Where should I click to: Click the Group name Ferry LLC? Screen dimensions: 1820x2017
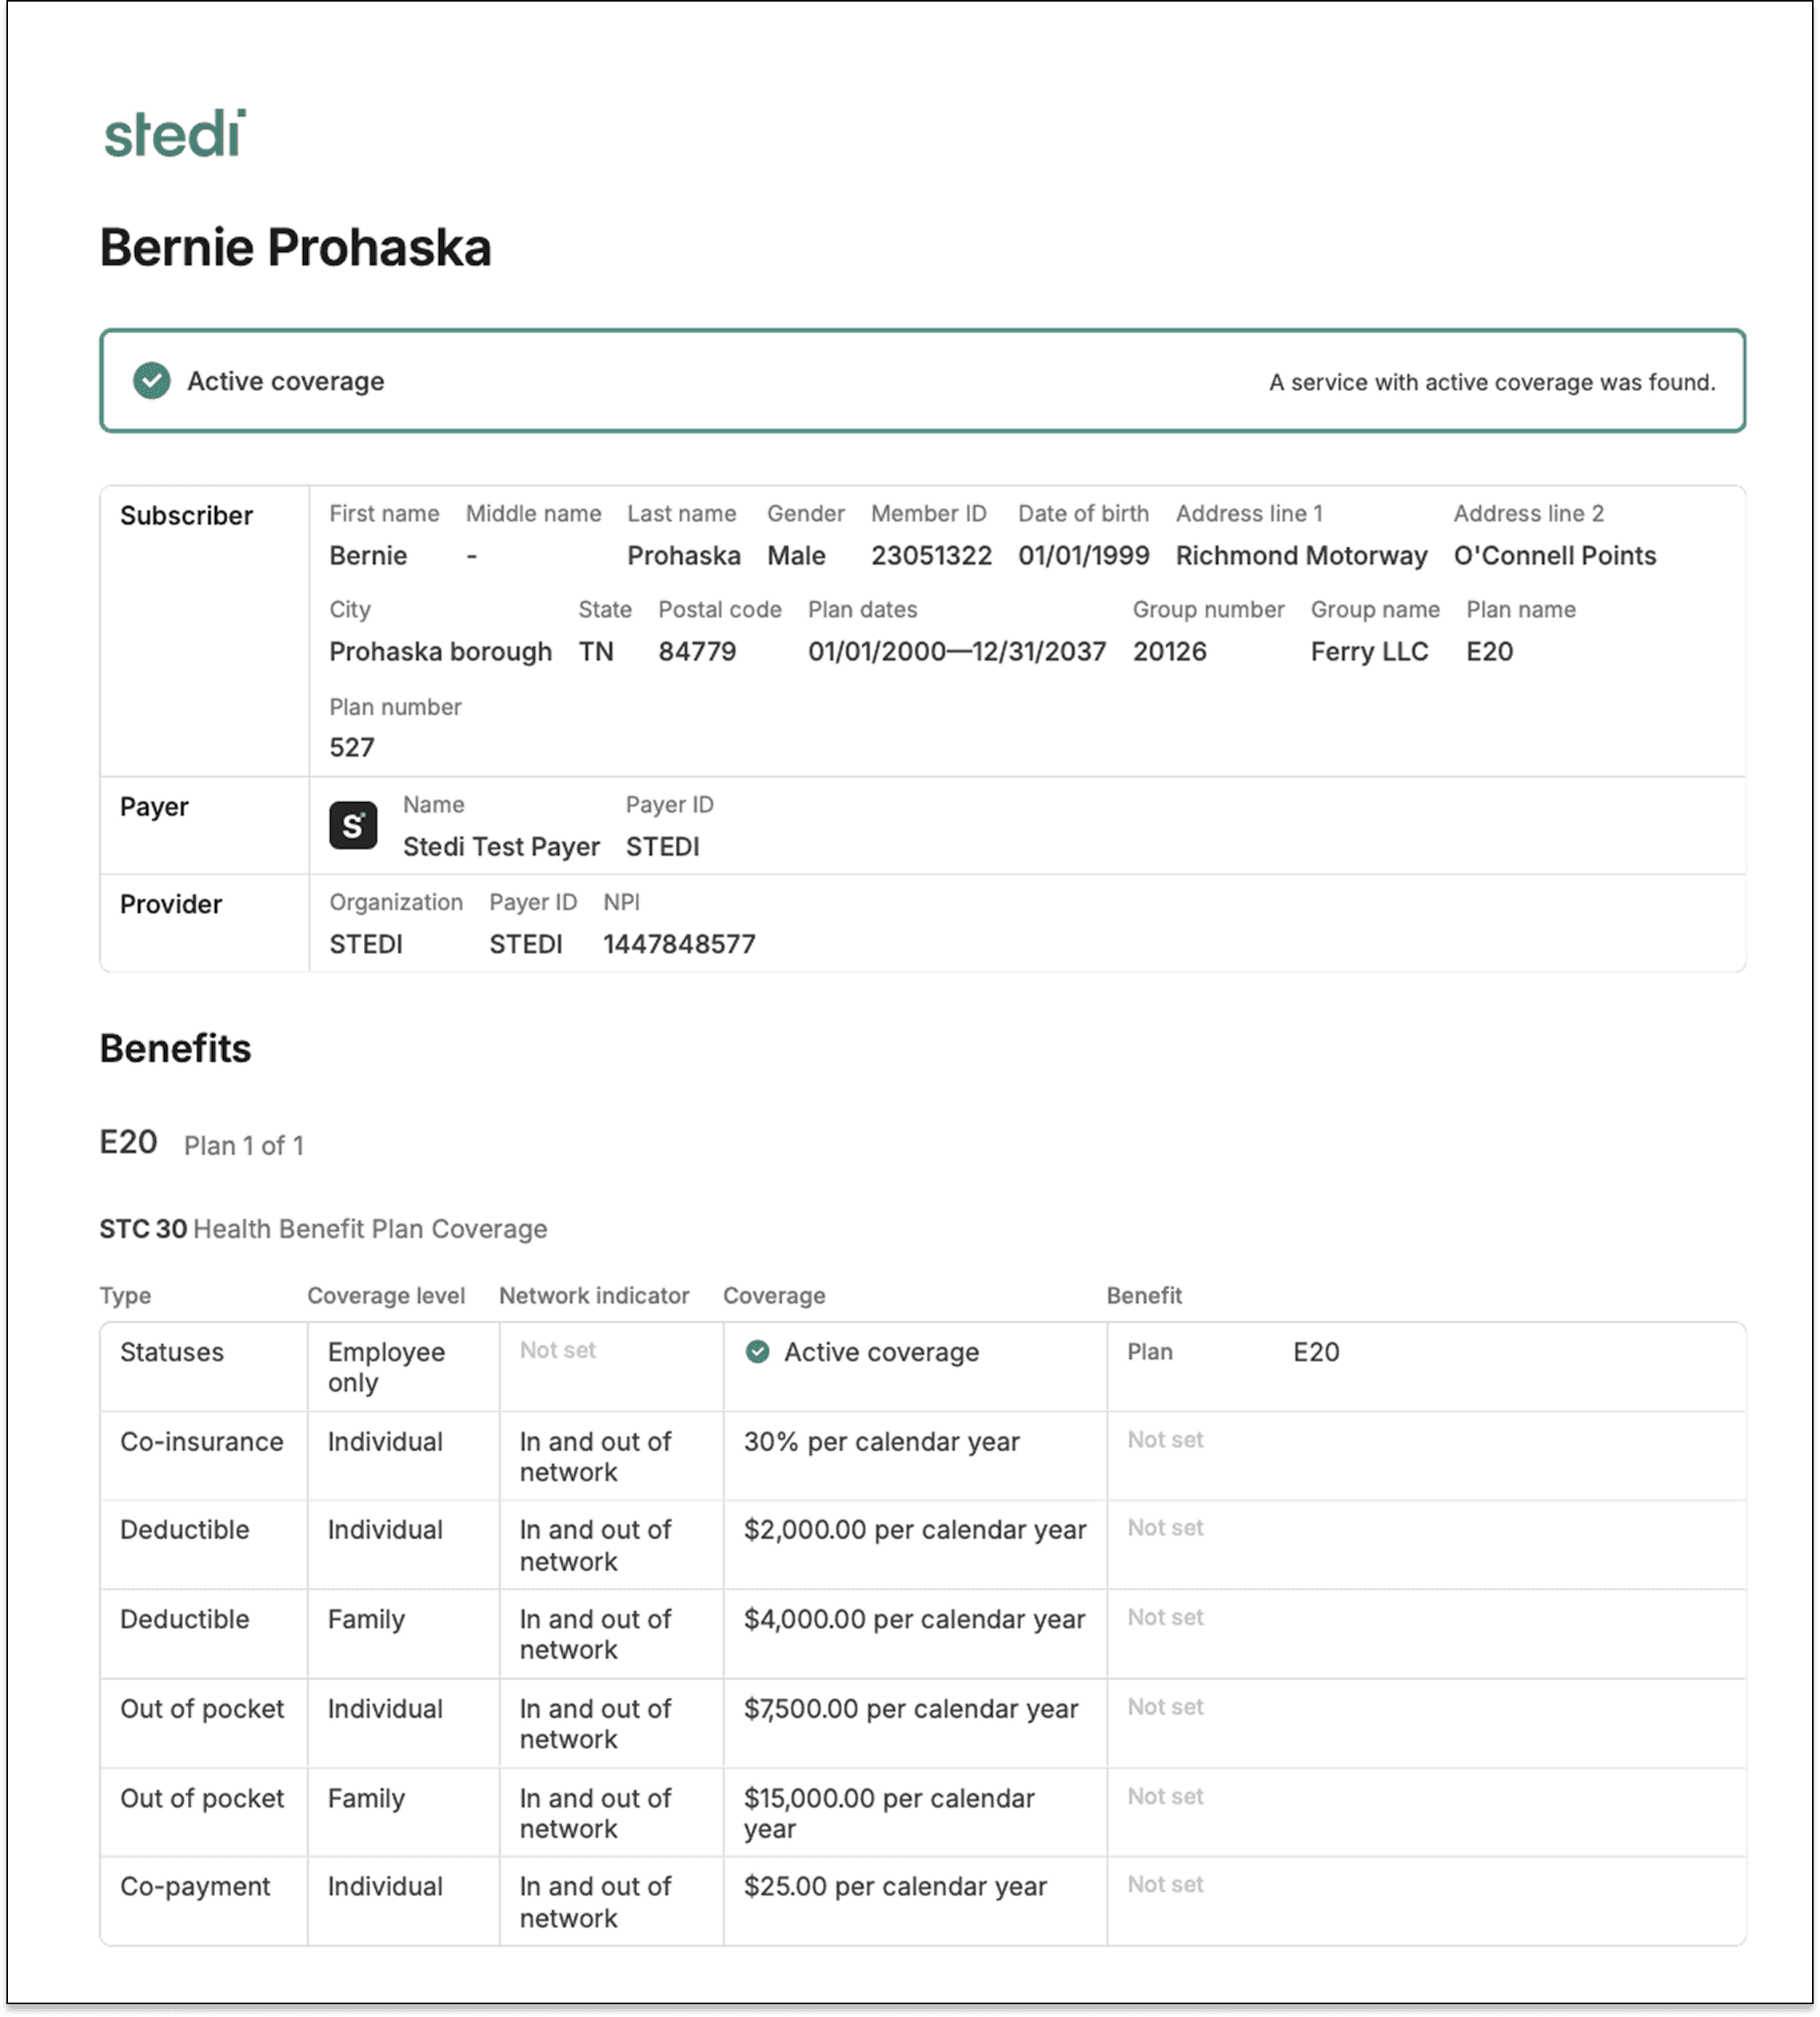(1368, 651)
